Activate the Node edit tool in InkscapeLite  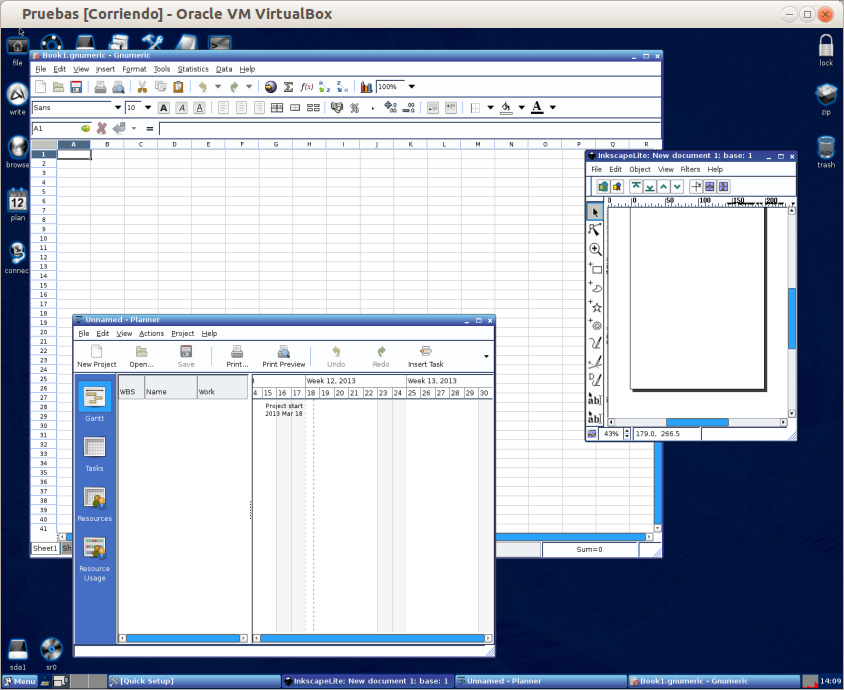click(x=595, y=230)
